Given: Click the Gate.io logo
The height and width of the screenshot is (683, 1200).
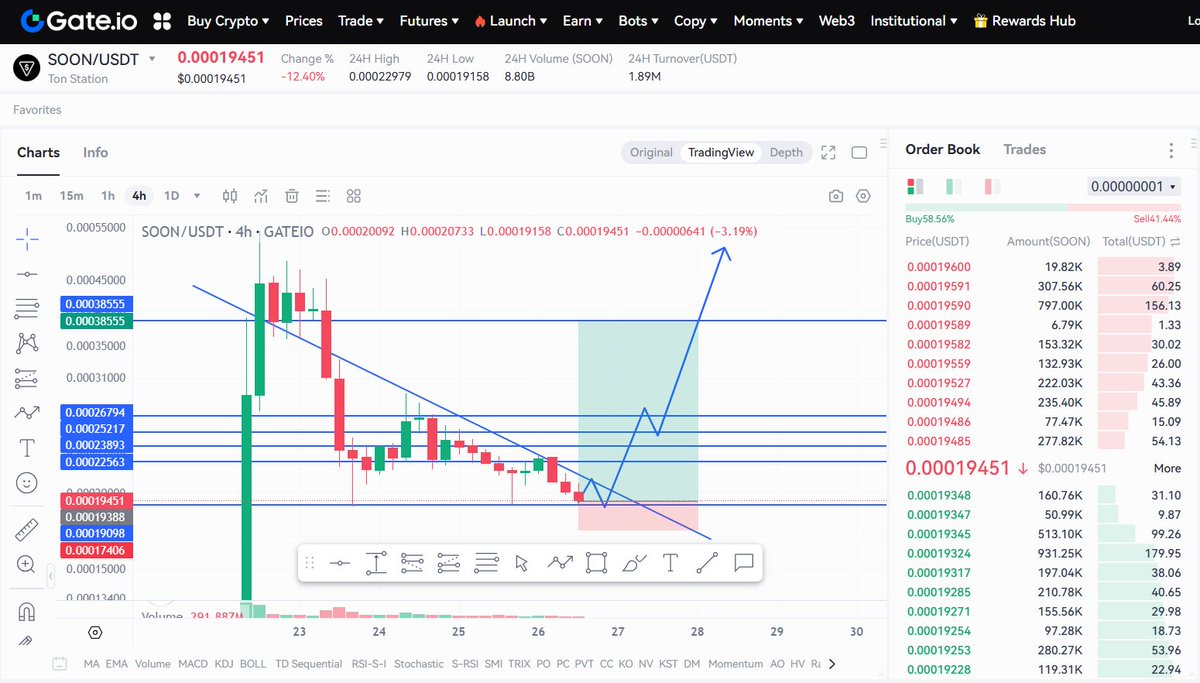Looking at the screenshot, I should point(80,20).
